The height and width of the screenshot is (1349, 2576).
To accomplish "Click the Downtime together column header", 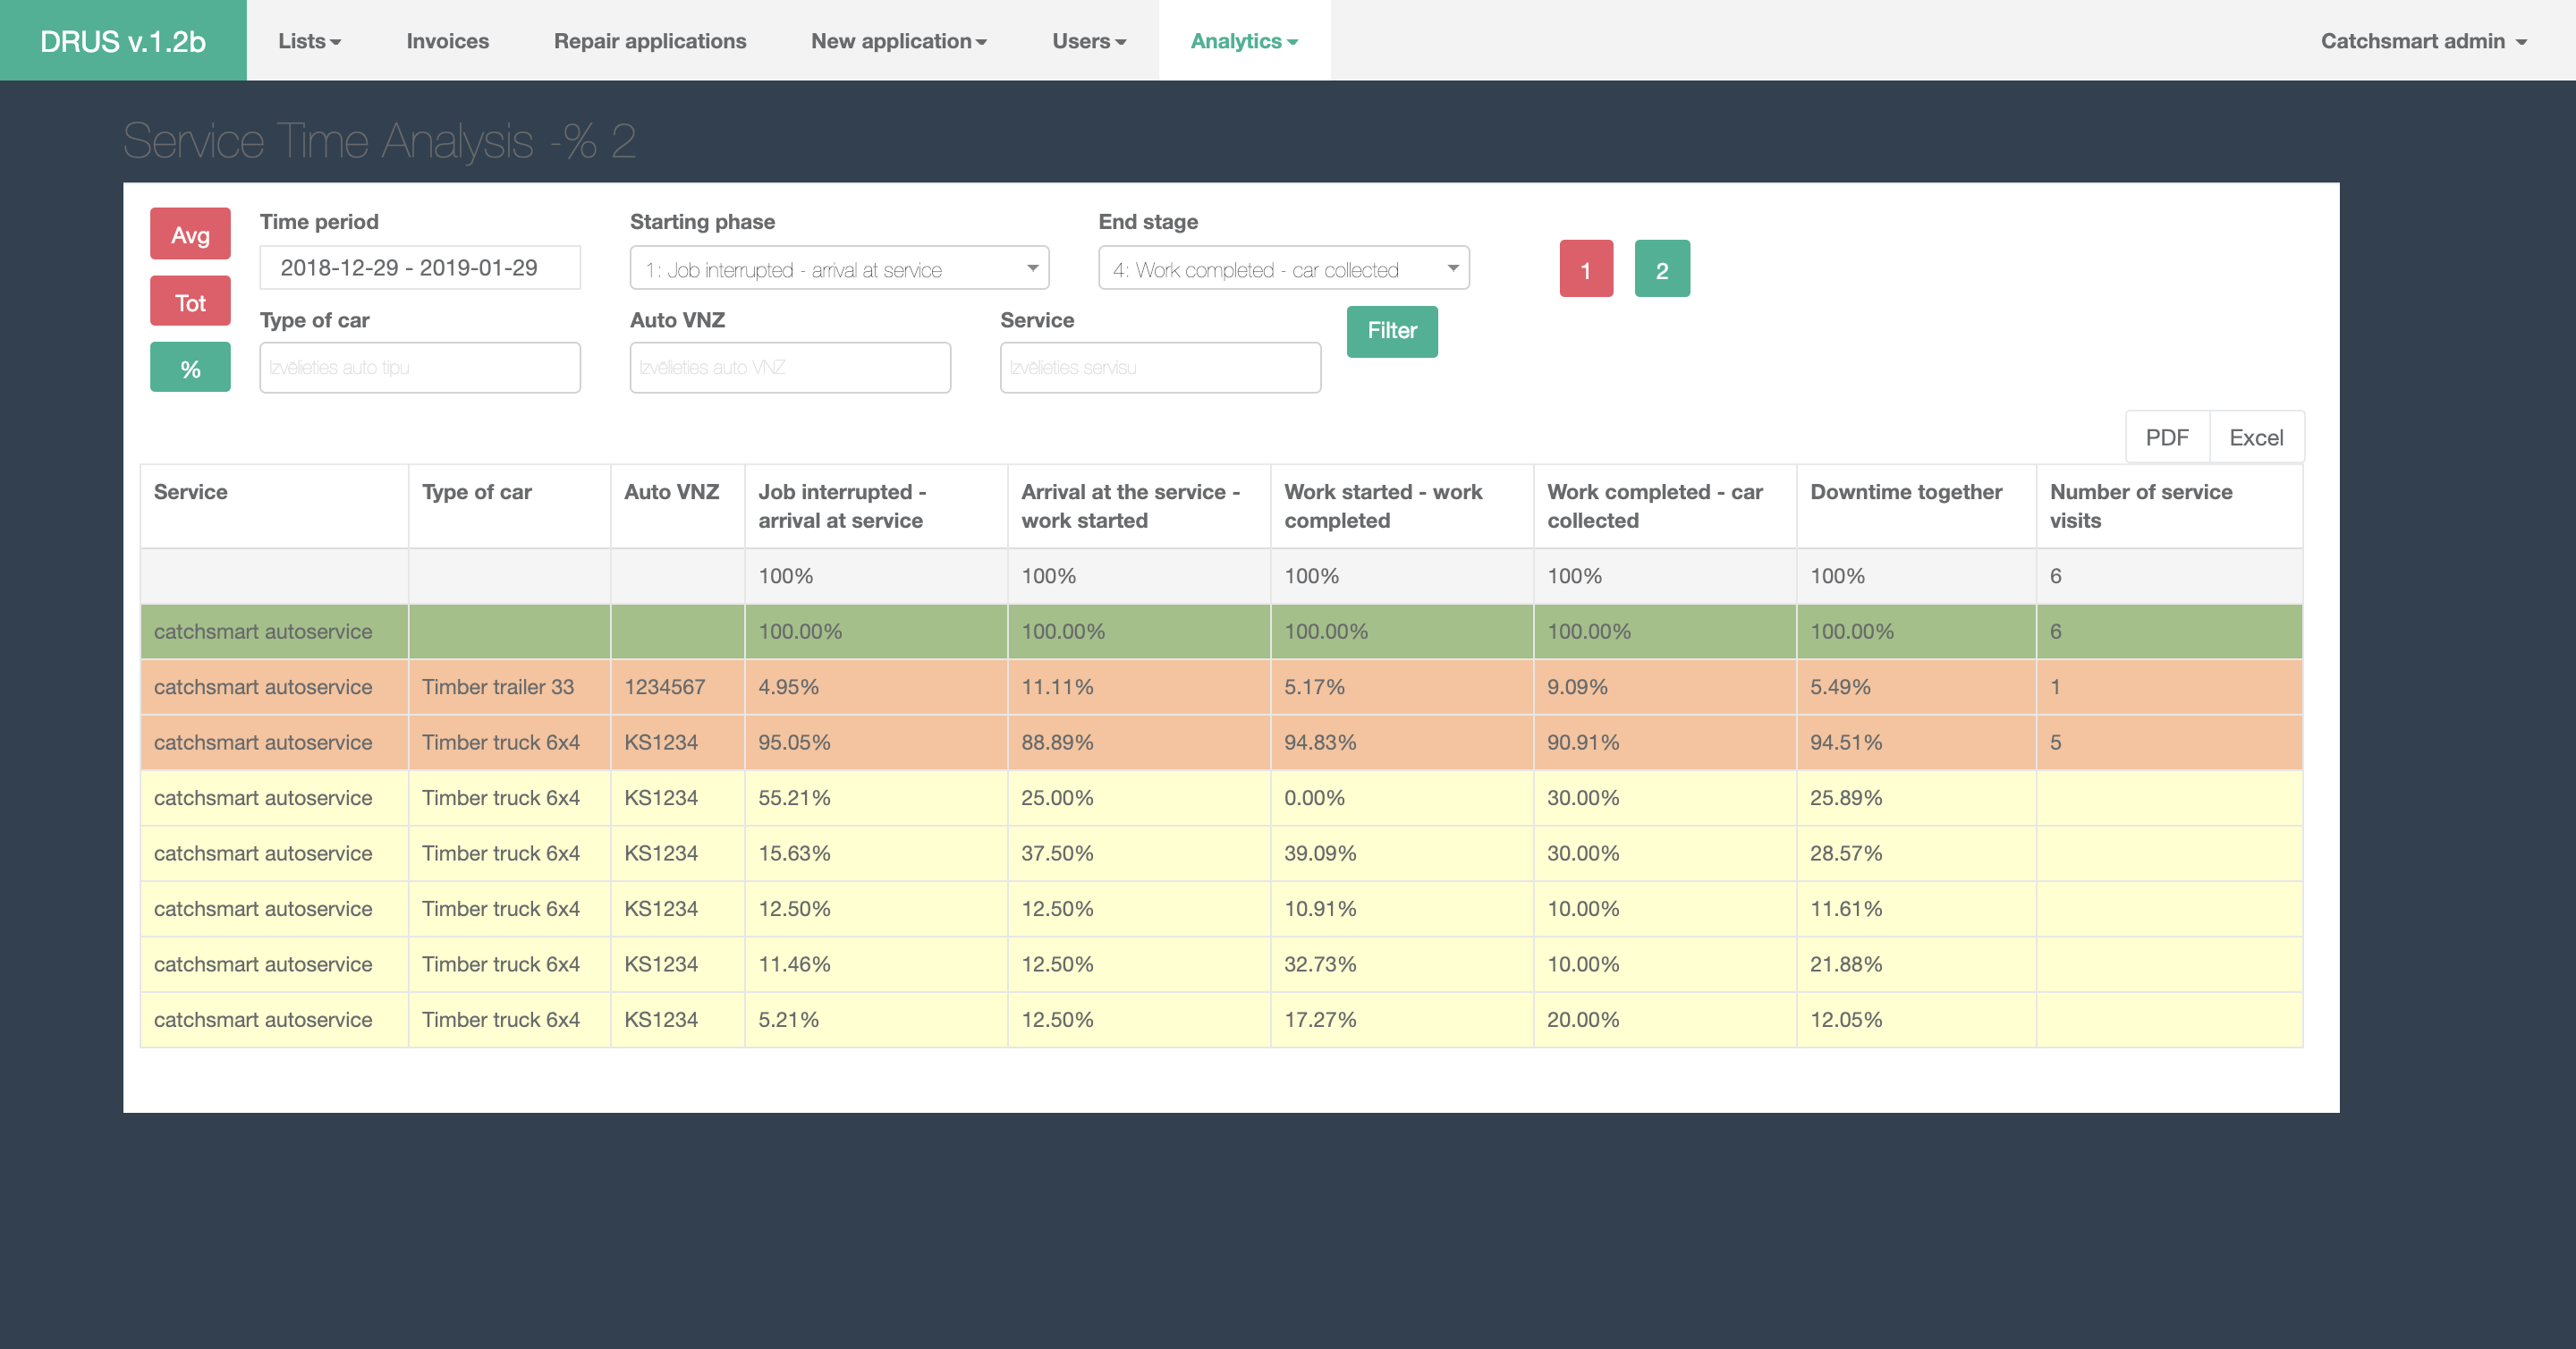I will point(1916,506).
